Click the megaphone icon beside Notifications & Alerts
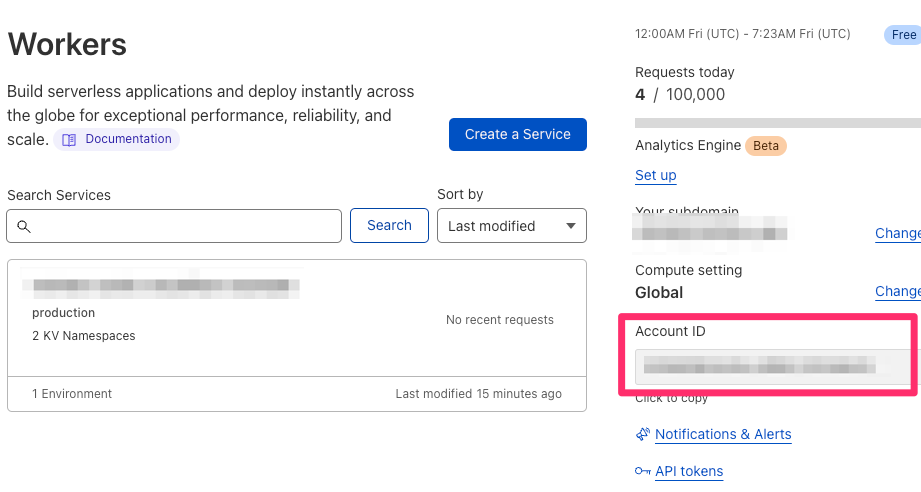 (x=643, y=434)
